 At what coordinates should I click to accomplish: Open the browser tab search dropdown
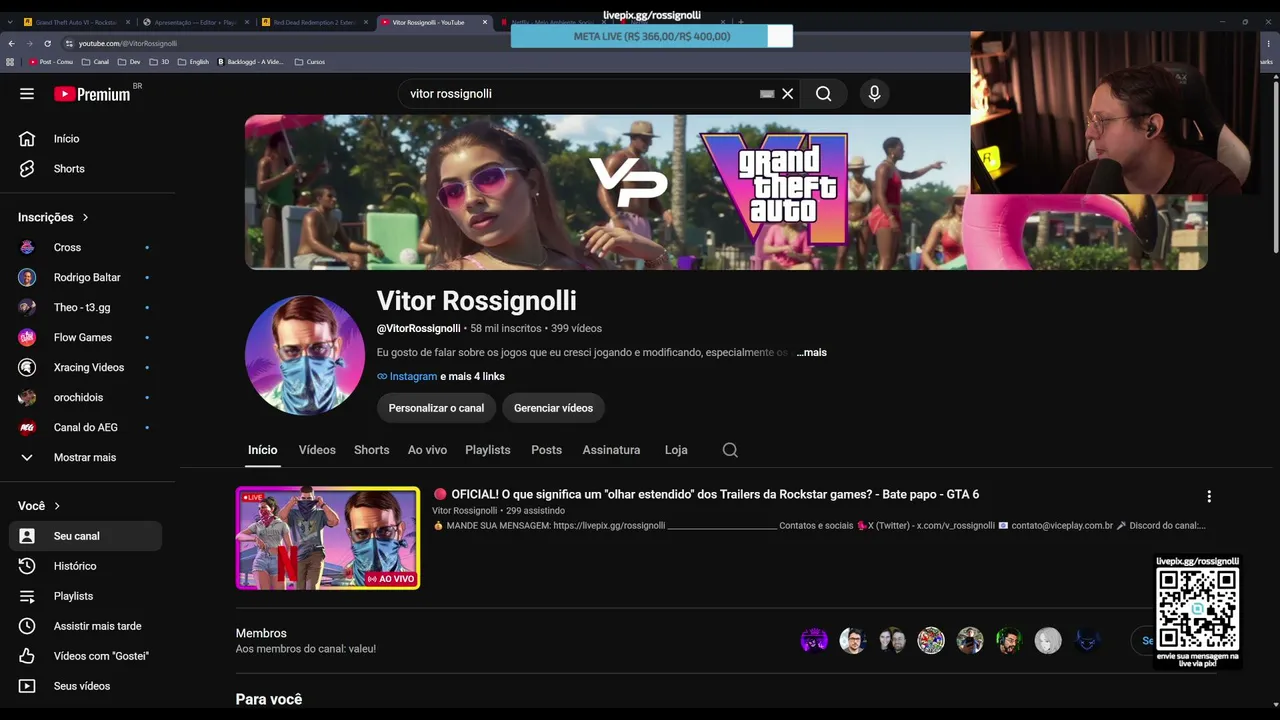click(x=10, y=21)
